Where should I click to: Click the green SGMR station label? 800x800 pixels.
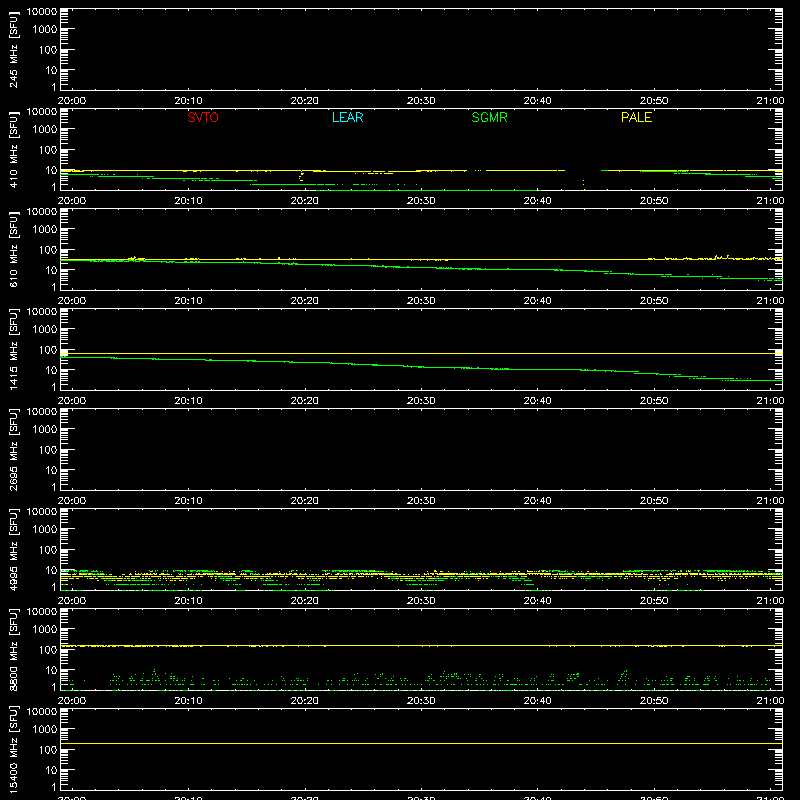(x=489, y=117)
